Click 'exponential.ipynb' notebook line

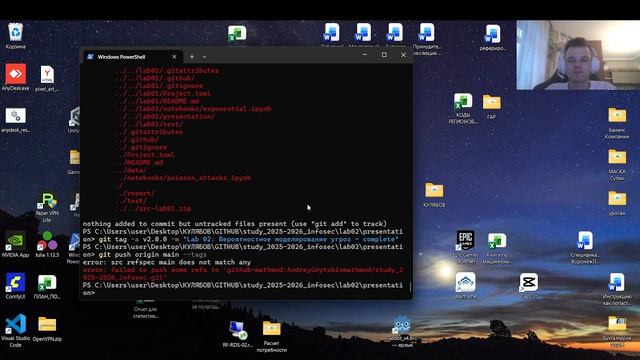click(194, 109)
